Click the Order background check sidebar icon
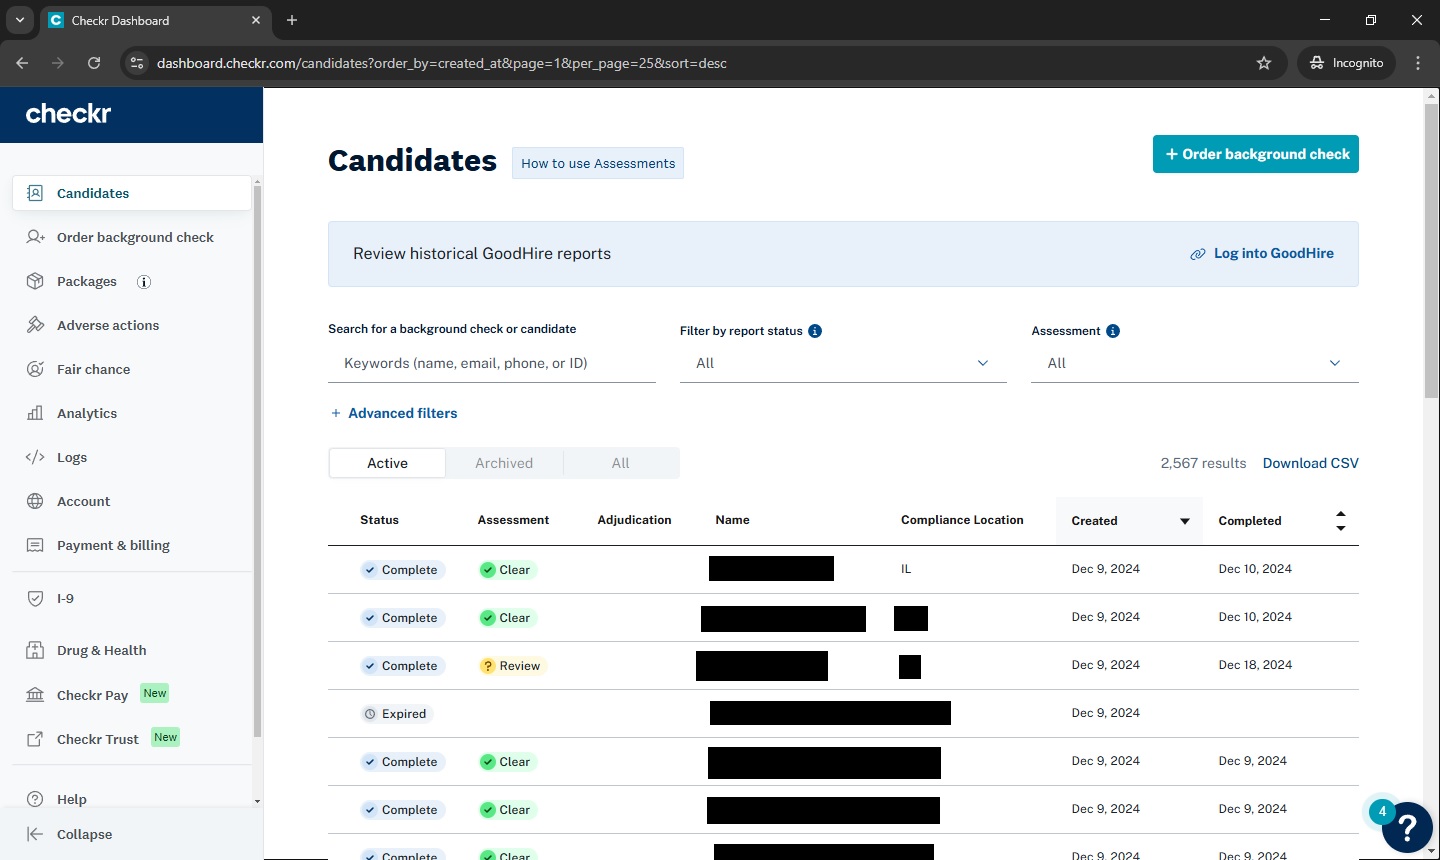 click(35, 237)
